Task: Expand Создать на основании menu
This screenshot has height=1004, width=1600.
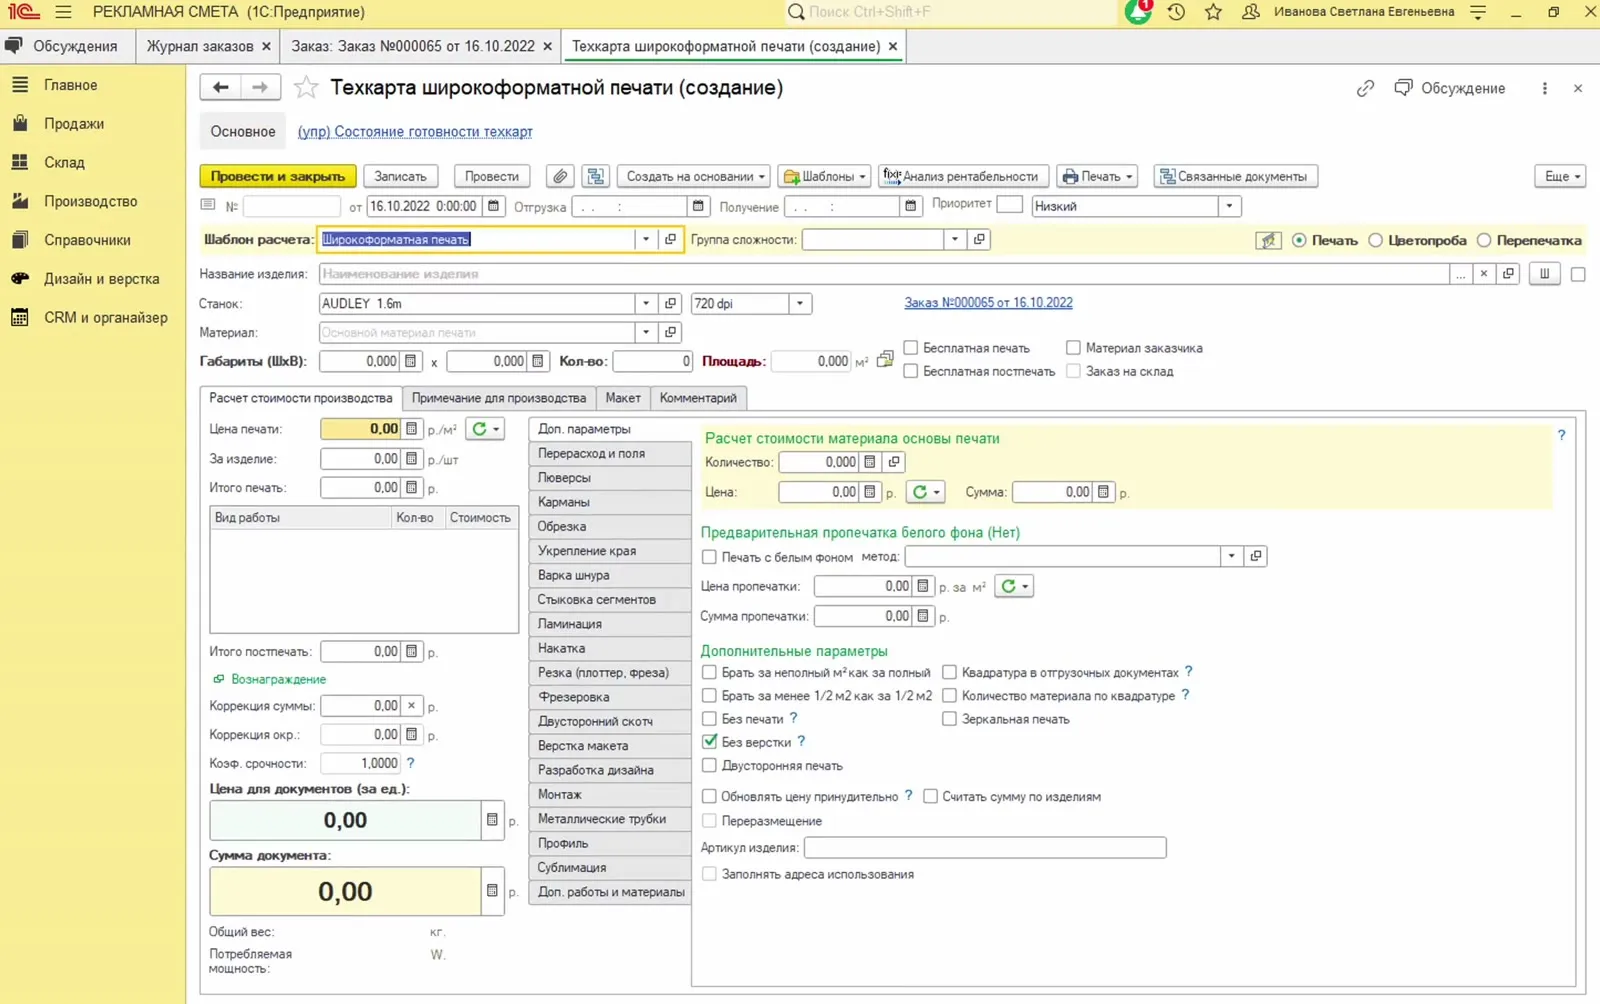Action: [694, 176]
